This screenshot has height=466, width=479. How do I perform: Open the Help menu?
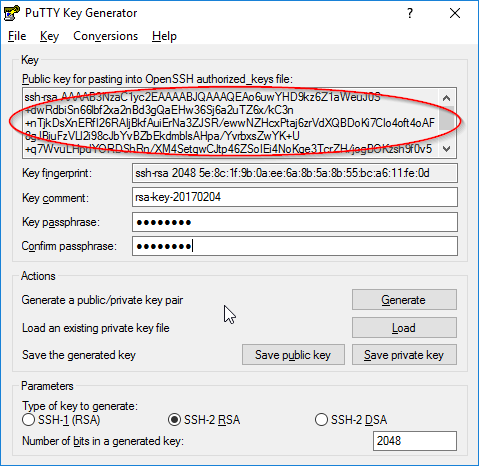coord(164,36)
